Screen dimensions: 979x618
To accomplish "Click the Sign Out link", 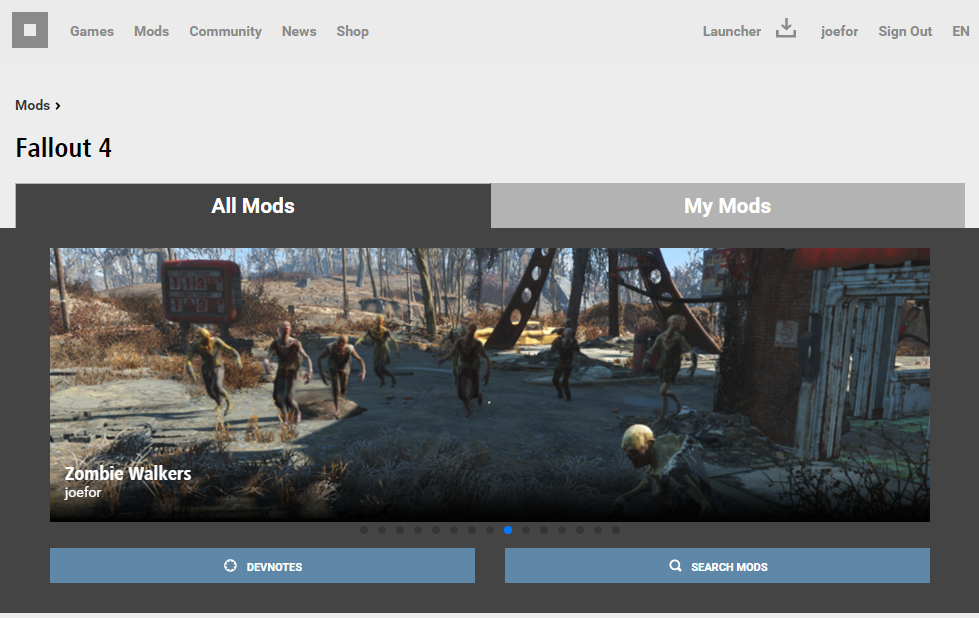I will point(904,31).
